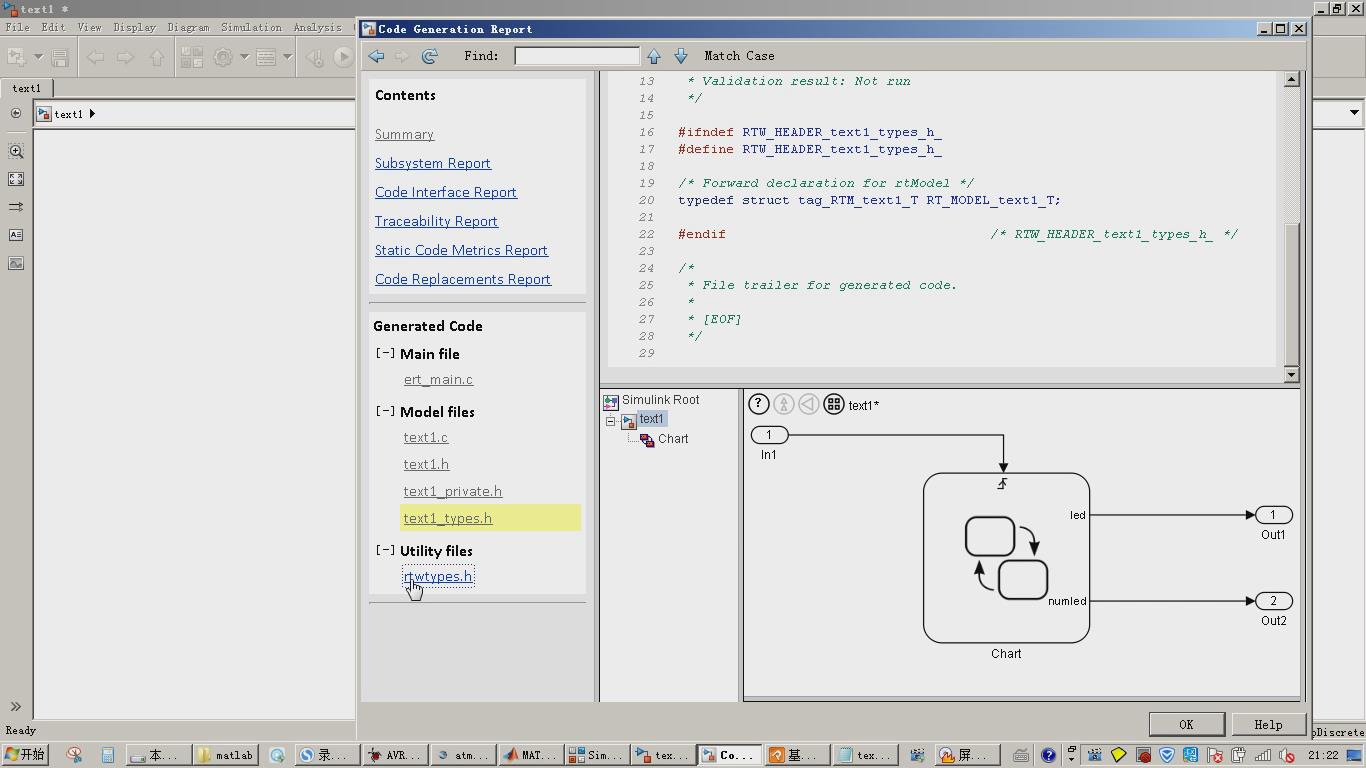Open the Diagram menu
1366x768 pixels.
(188, 27)
